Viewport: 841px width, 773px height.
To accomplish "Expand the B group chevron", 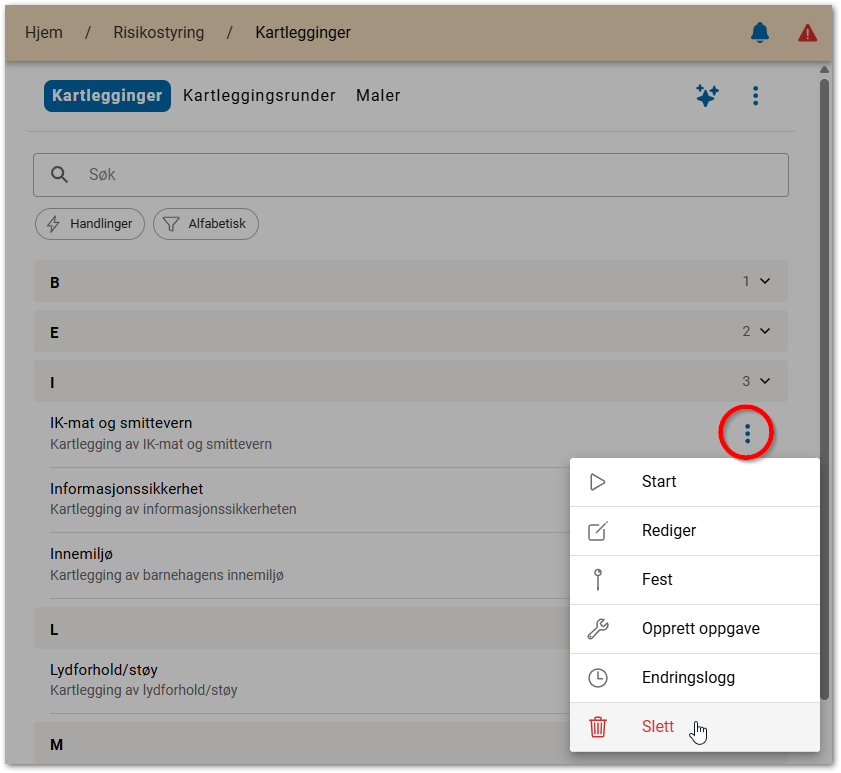I will [765, 281].
